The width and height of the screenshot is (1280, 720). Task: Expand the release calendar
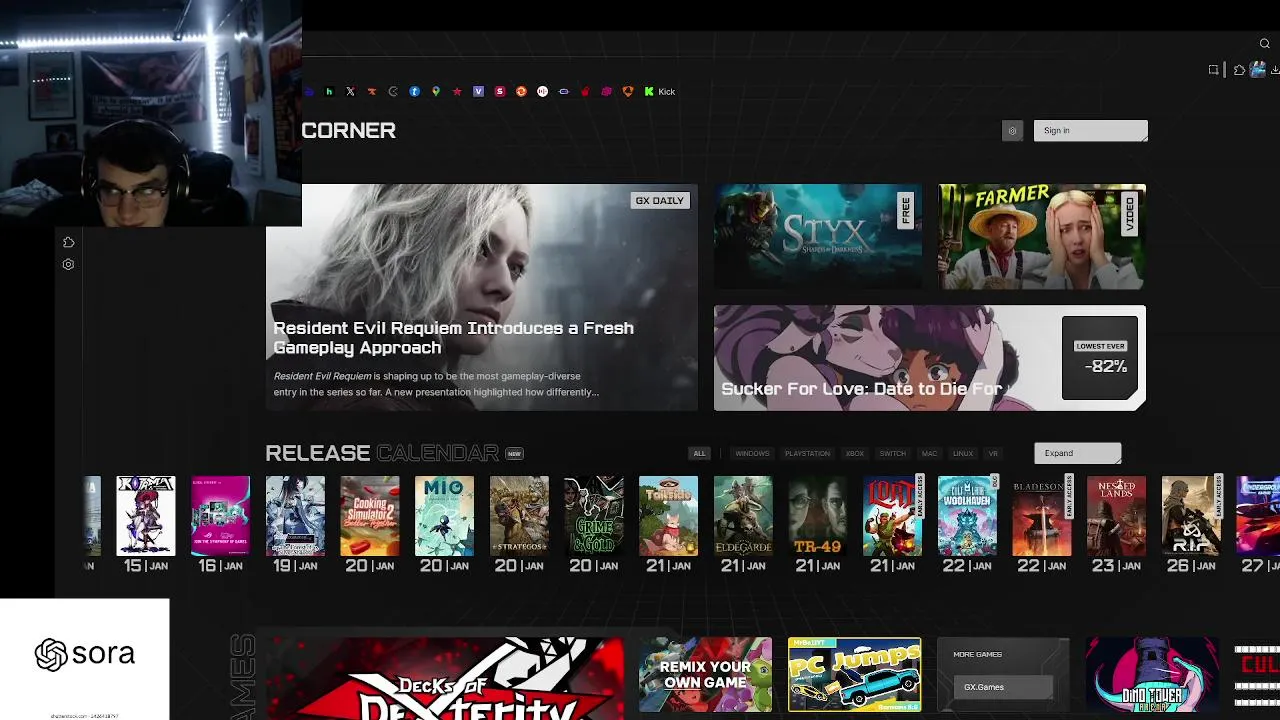pos(1077,453)
